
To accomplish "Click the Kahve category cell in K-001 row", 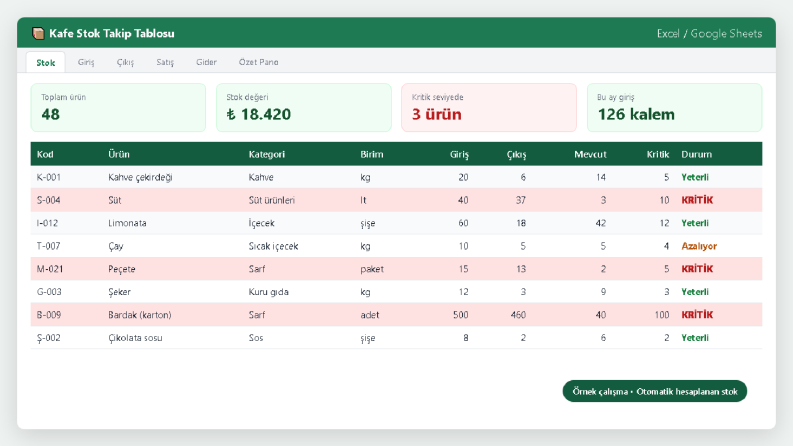I will [x=261, y=177].
